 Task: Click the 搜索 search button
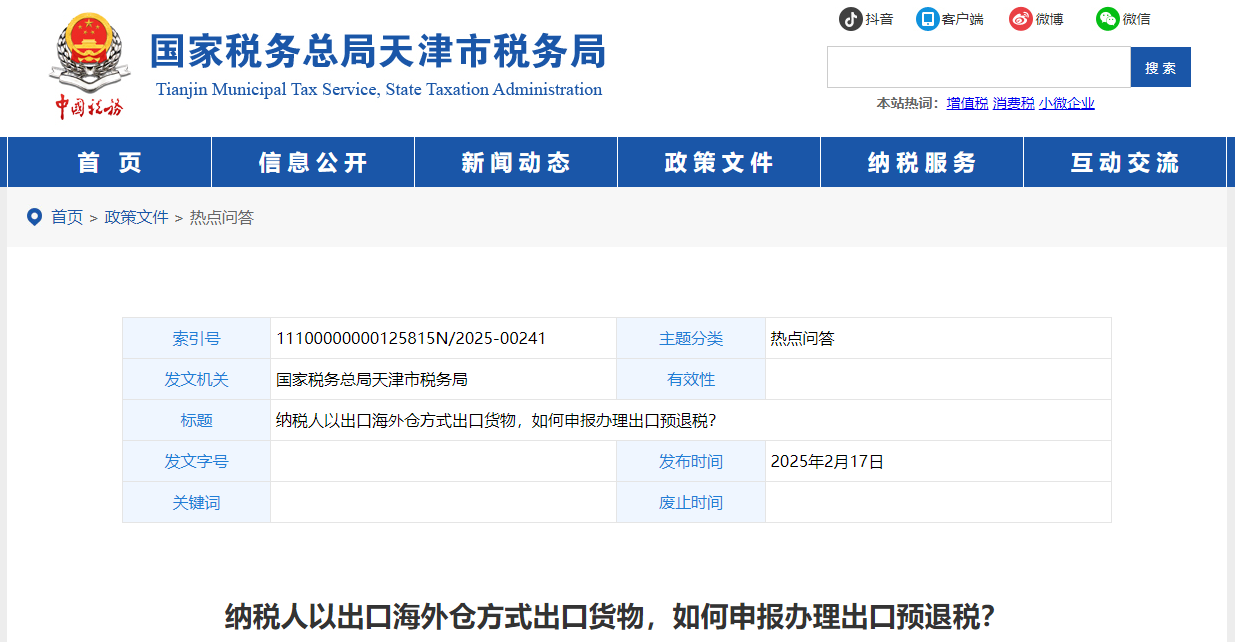tap(1160, 67)
